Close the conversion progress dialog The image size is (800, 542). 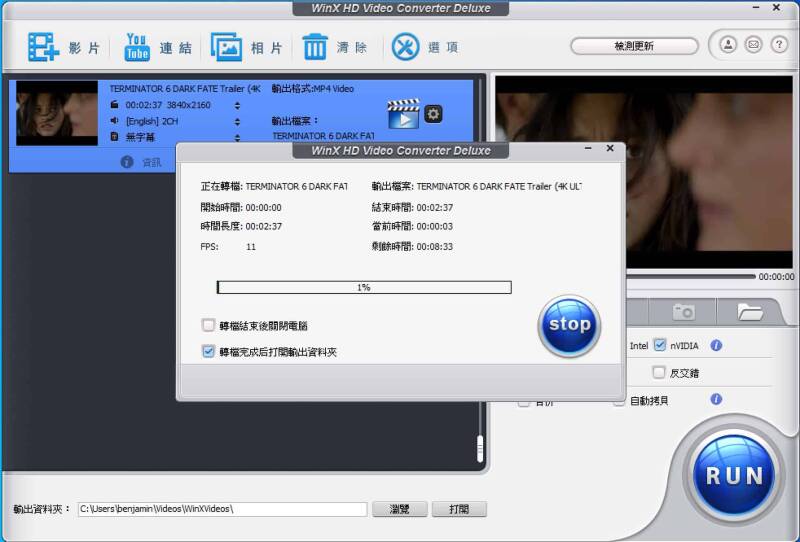pyautogui.click(x=610, y=149)
